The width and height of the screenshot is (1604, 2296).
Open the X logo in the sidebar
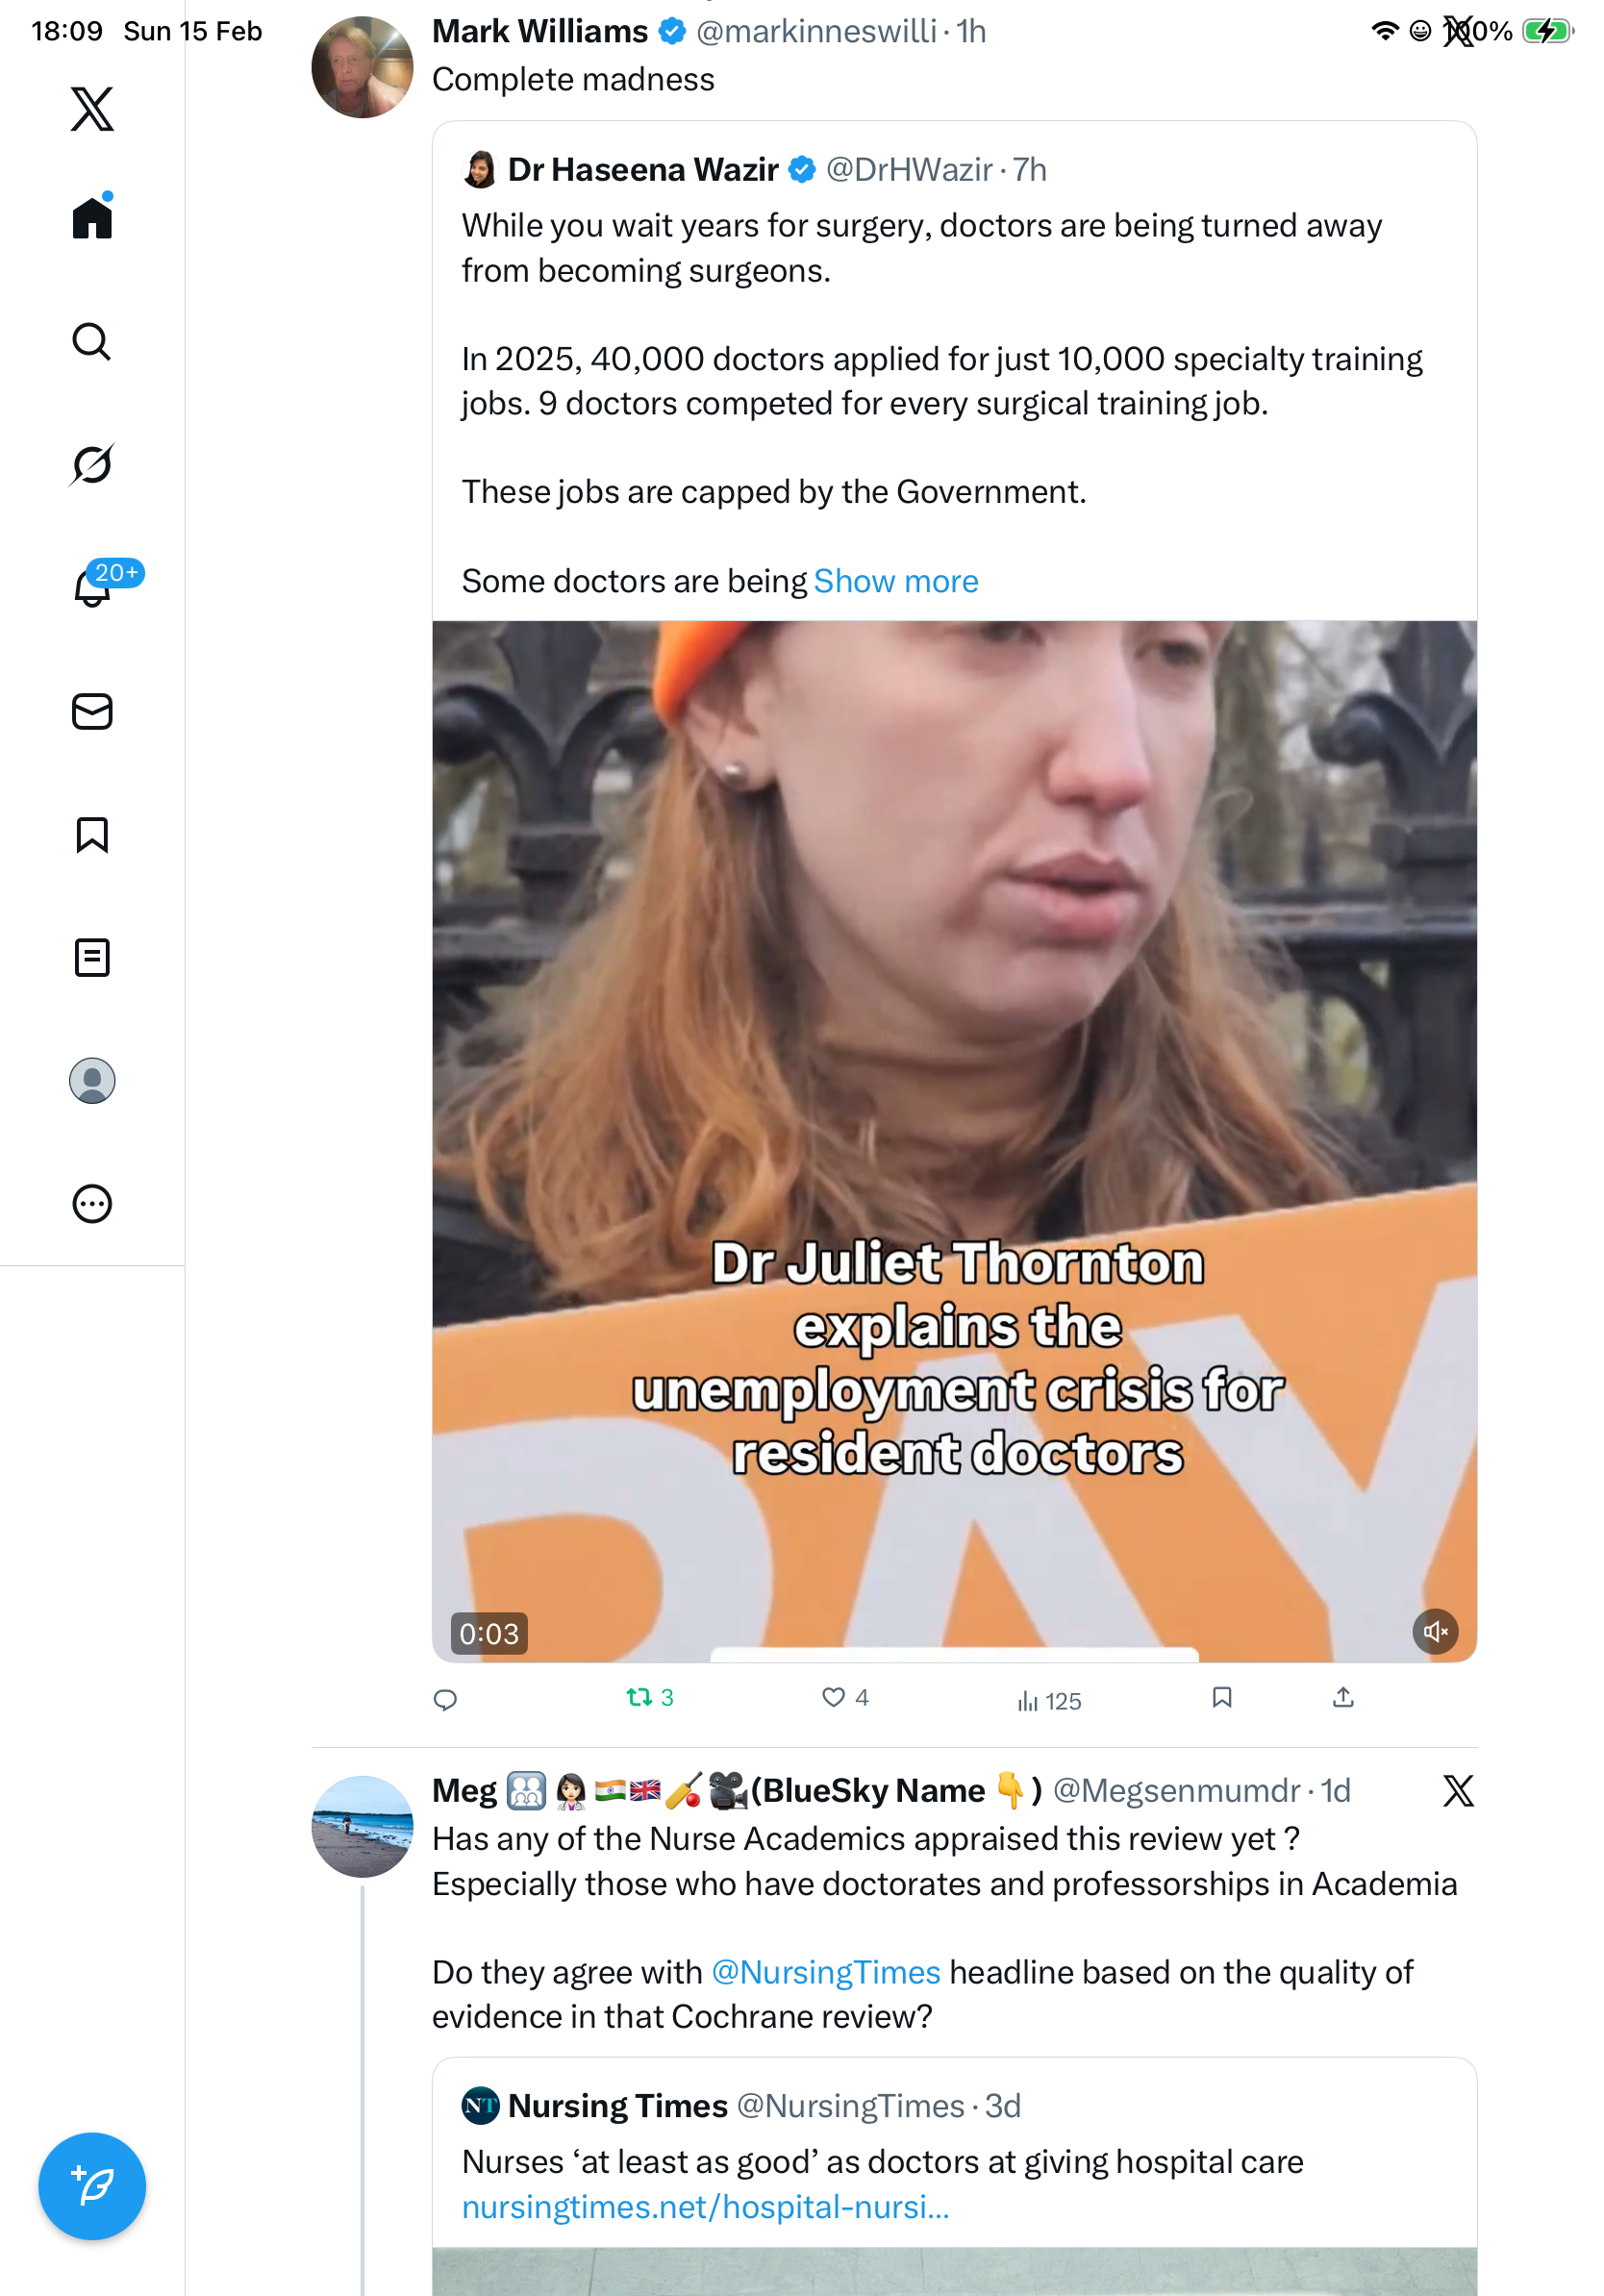click(x=92, y=108)
